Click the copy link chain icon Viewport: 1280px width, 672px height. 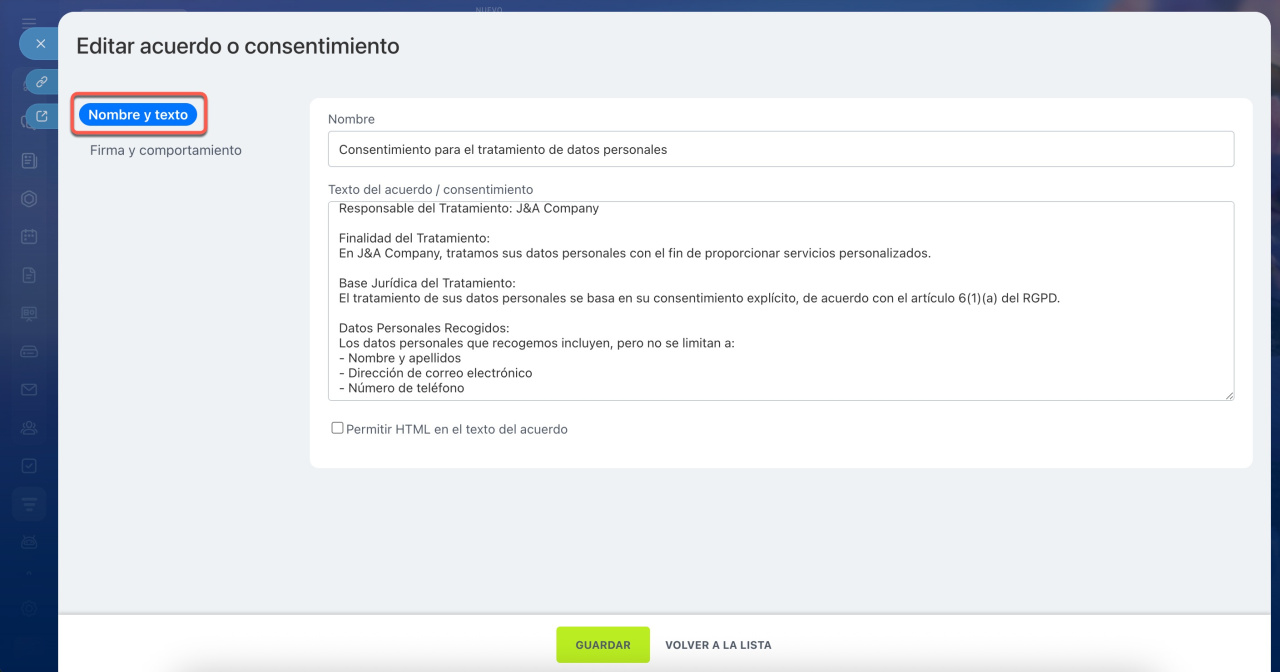tap(41, 82)
